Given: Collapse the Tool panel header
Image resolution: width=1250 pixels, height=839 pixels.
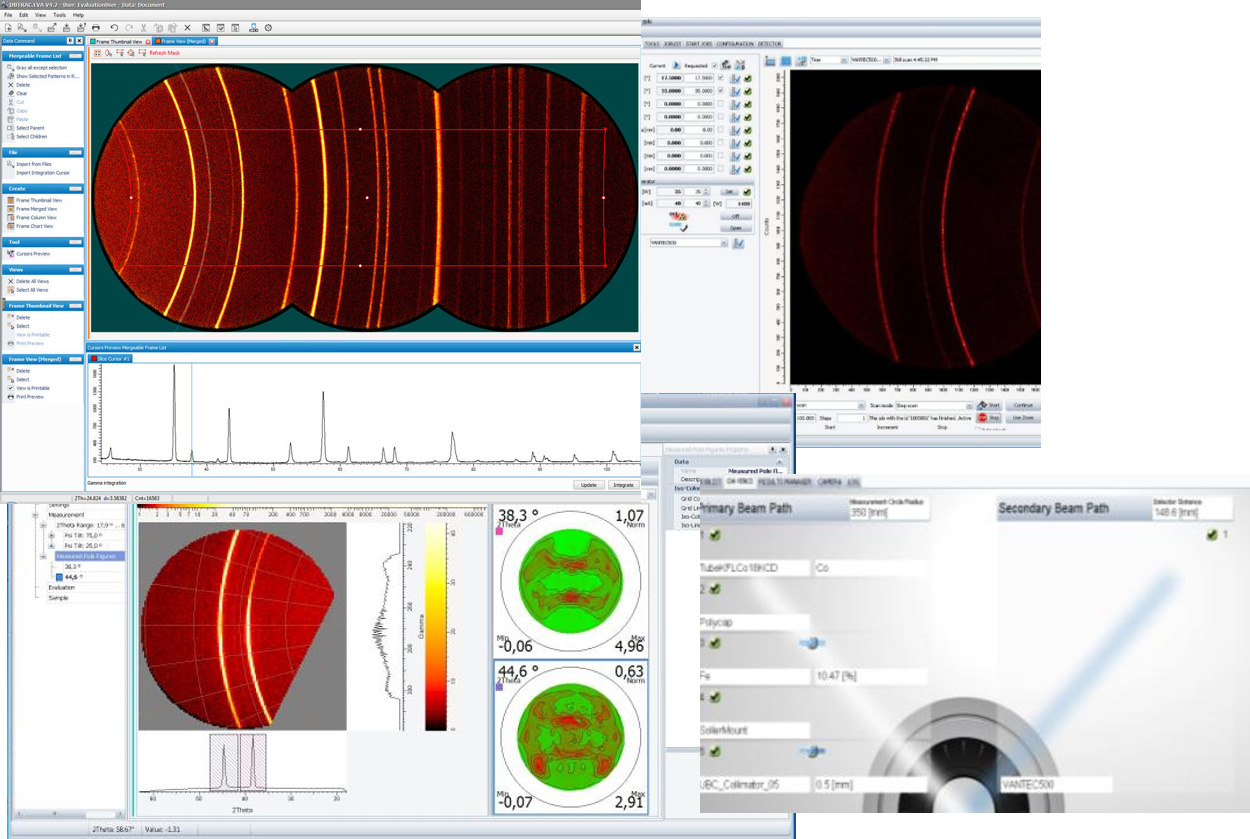Looking at the screenshot, I should pyautogui.click(x=74, y=242).
